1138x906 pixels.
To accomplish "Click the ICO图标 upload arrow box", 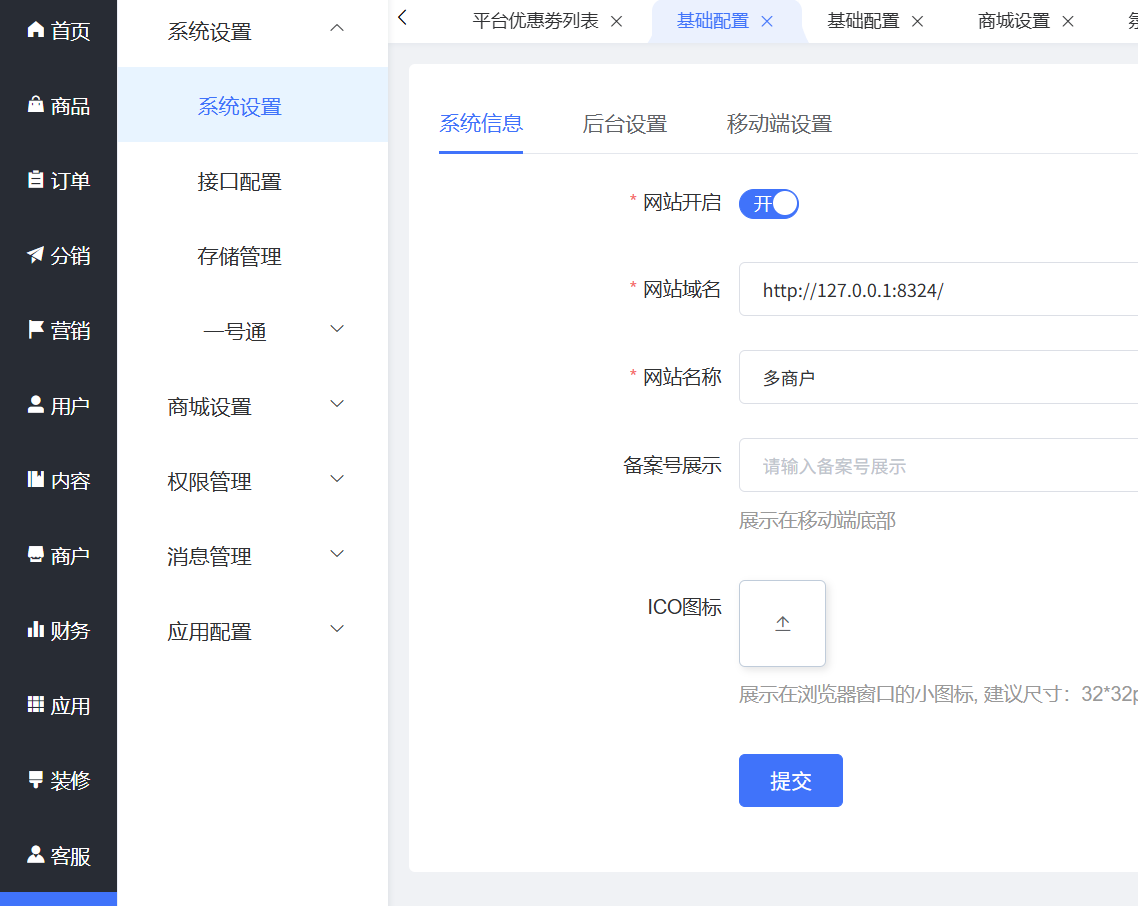I will (782, 623).
